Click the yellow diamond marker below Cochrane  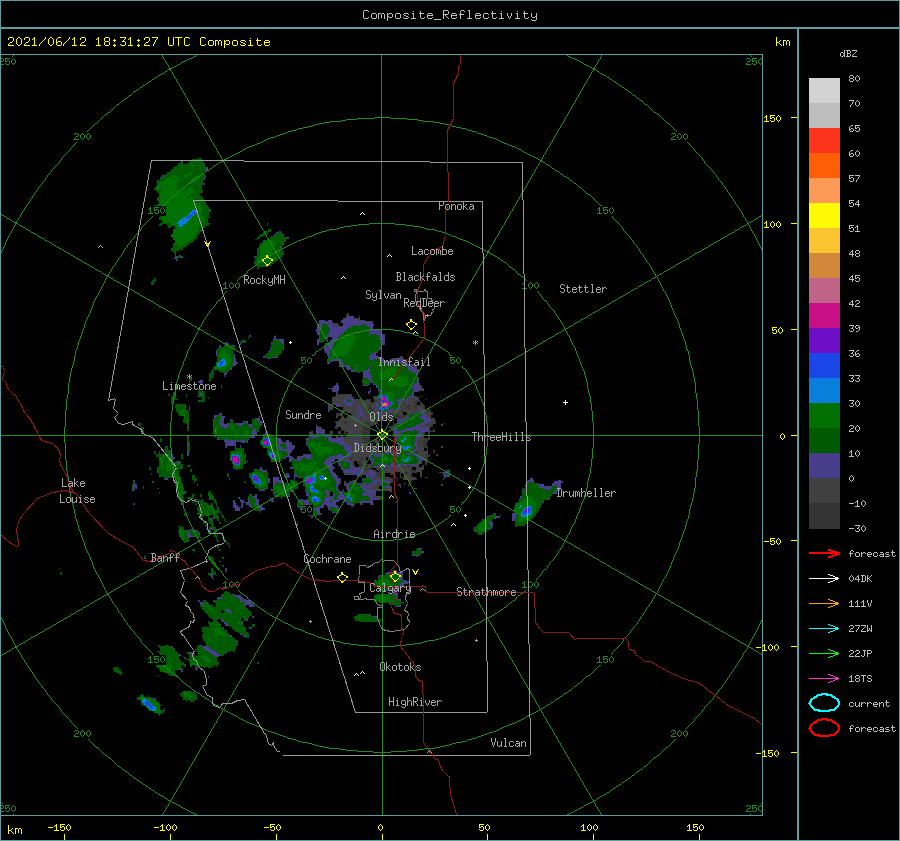tap(342, 577)
